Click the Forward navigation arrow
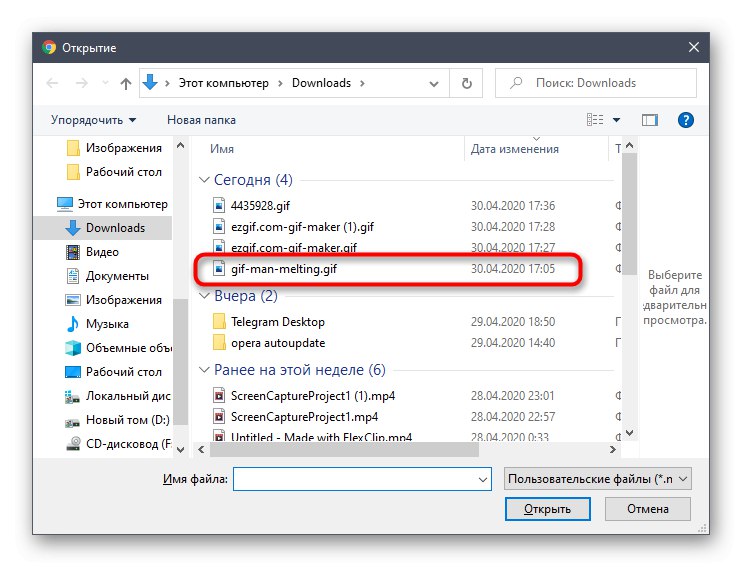742x567 pixels. pos(82,83)
